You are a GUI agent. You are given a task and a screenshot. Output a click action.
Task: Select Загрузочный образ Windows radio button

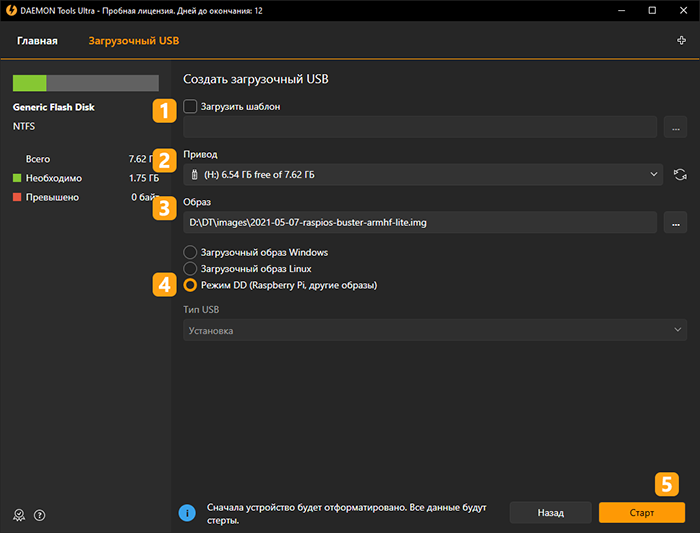click(190, 252)
